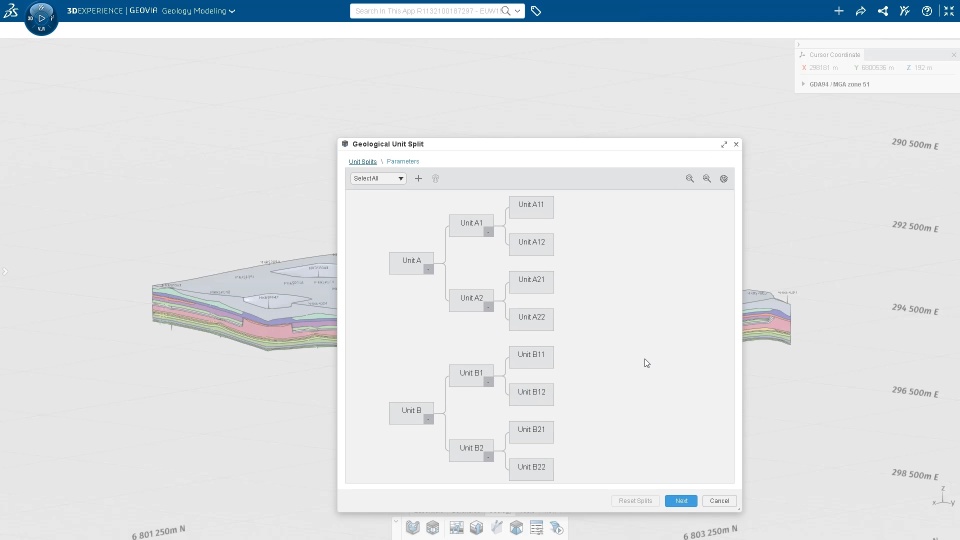Click the drillholes icon in bottom bar
This screenshot has height=540, width=960.
pos(497,527)
